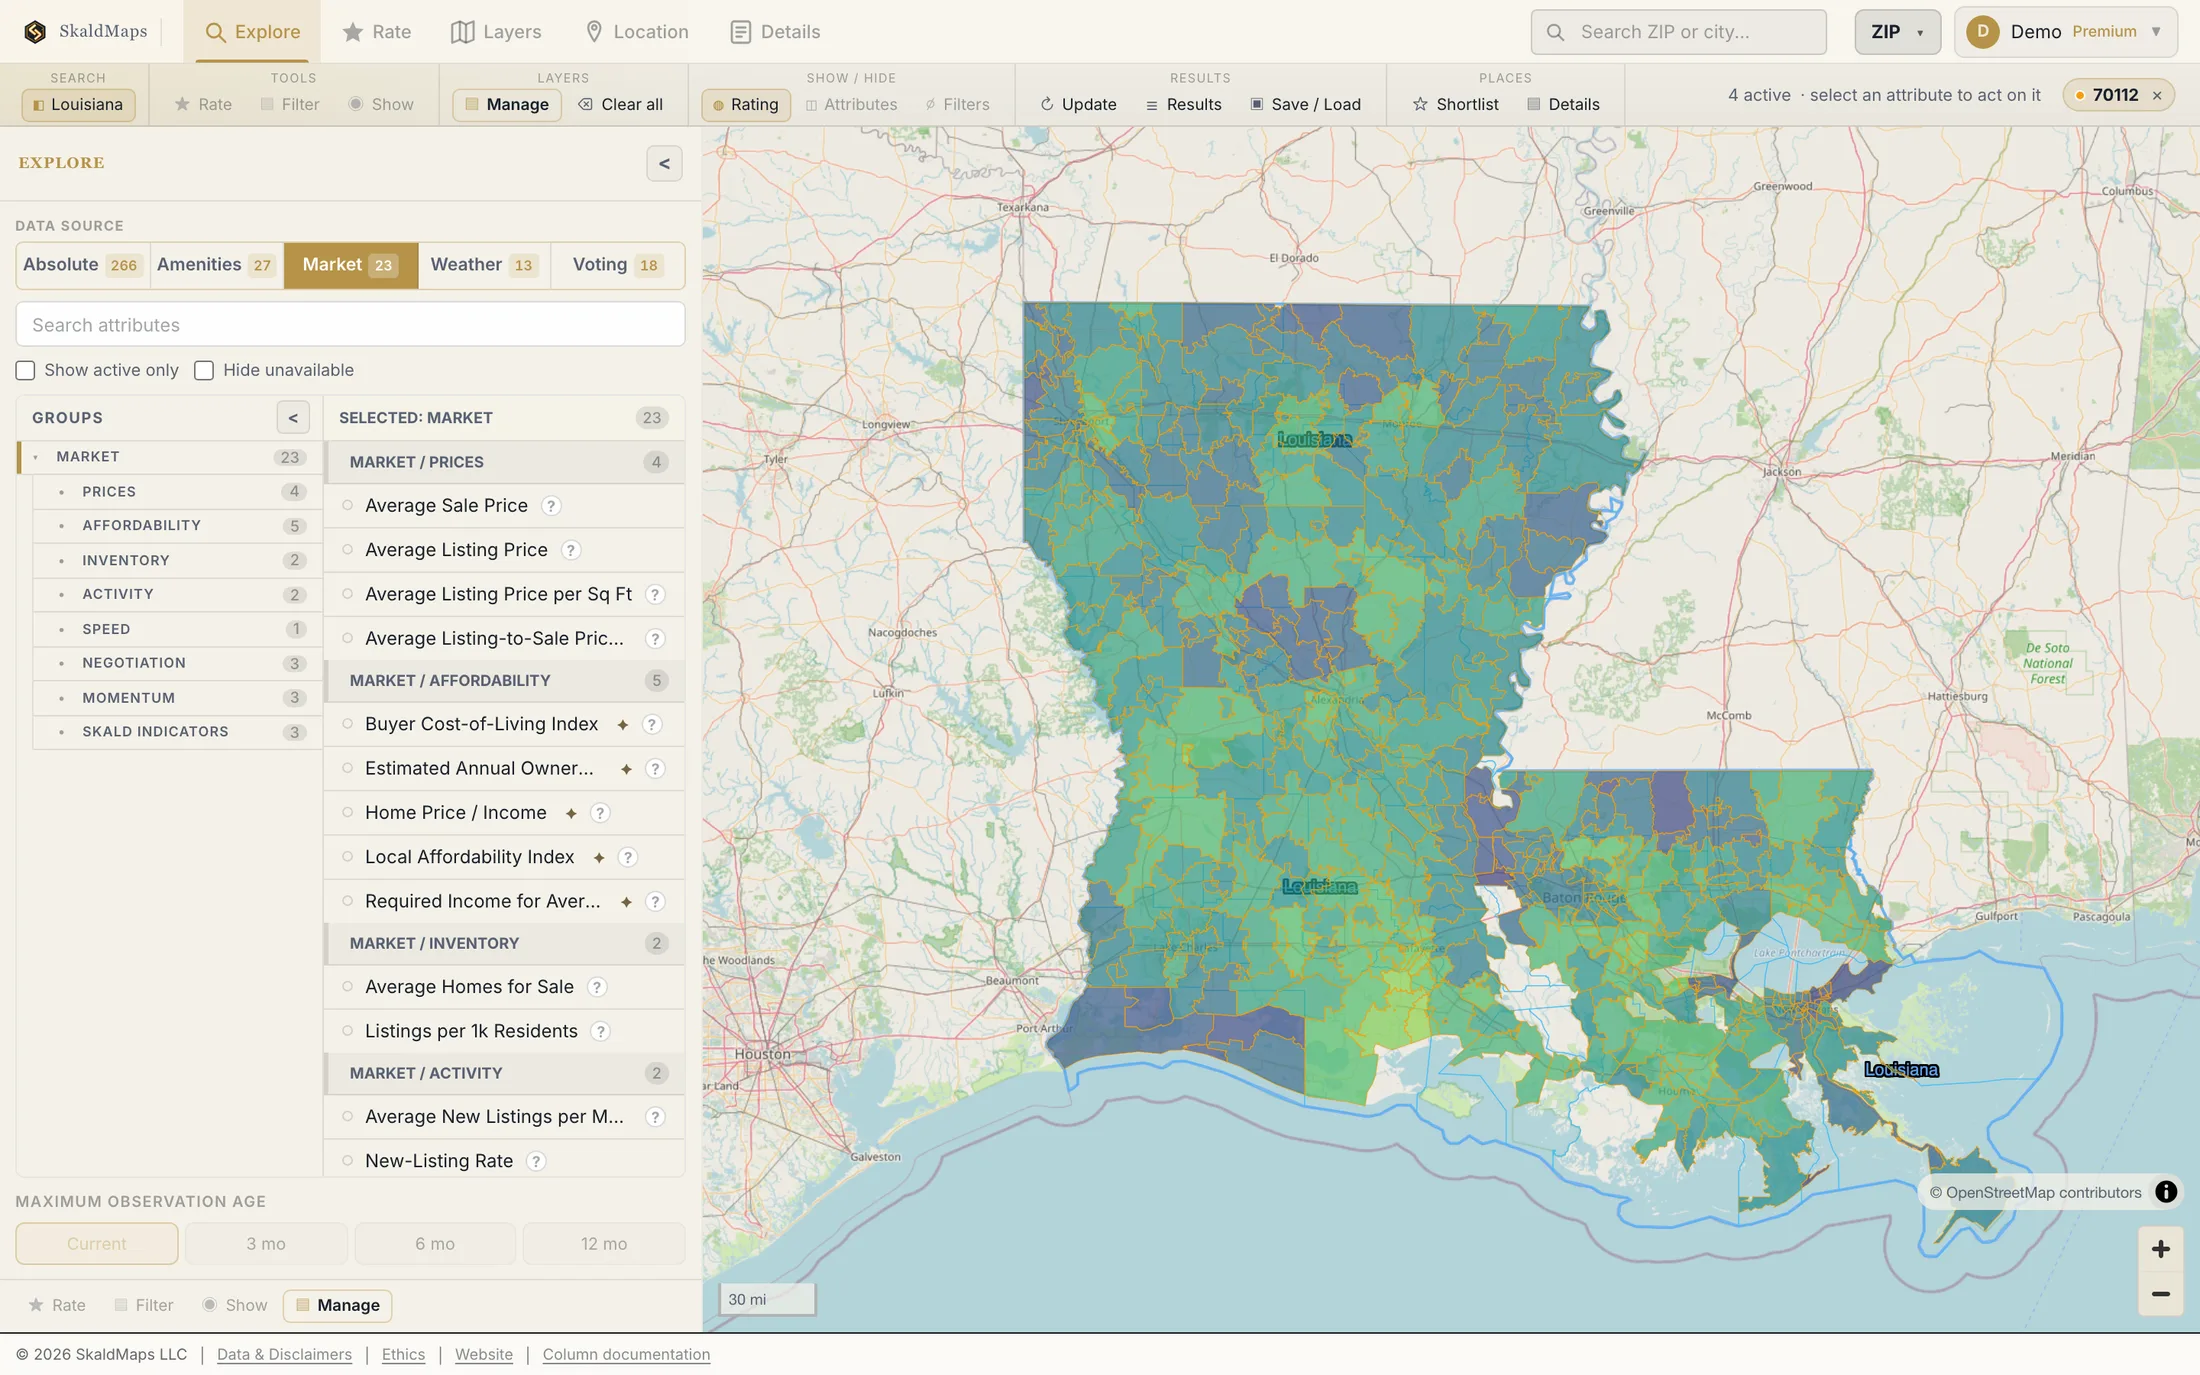The image size is (2200, 1375).
Task: Open help for Home Price / Income
Action: (600, 813)
